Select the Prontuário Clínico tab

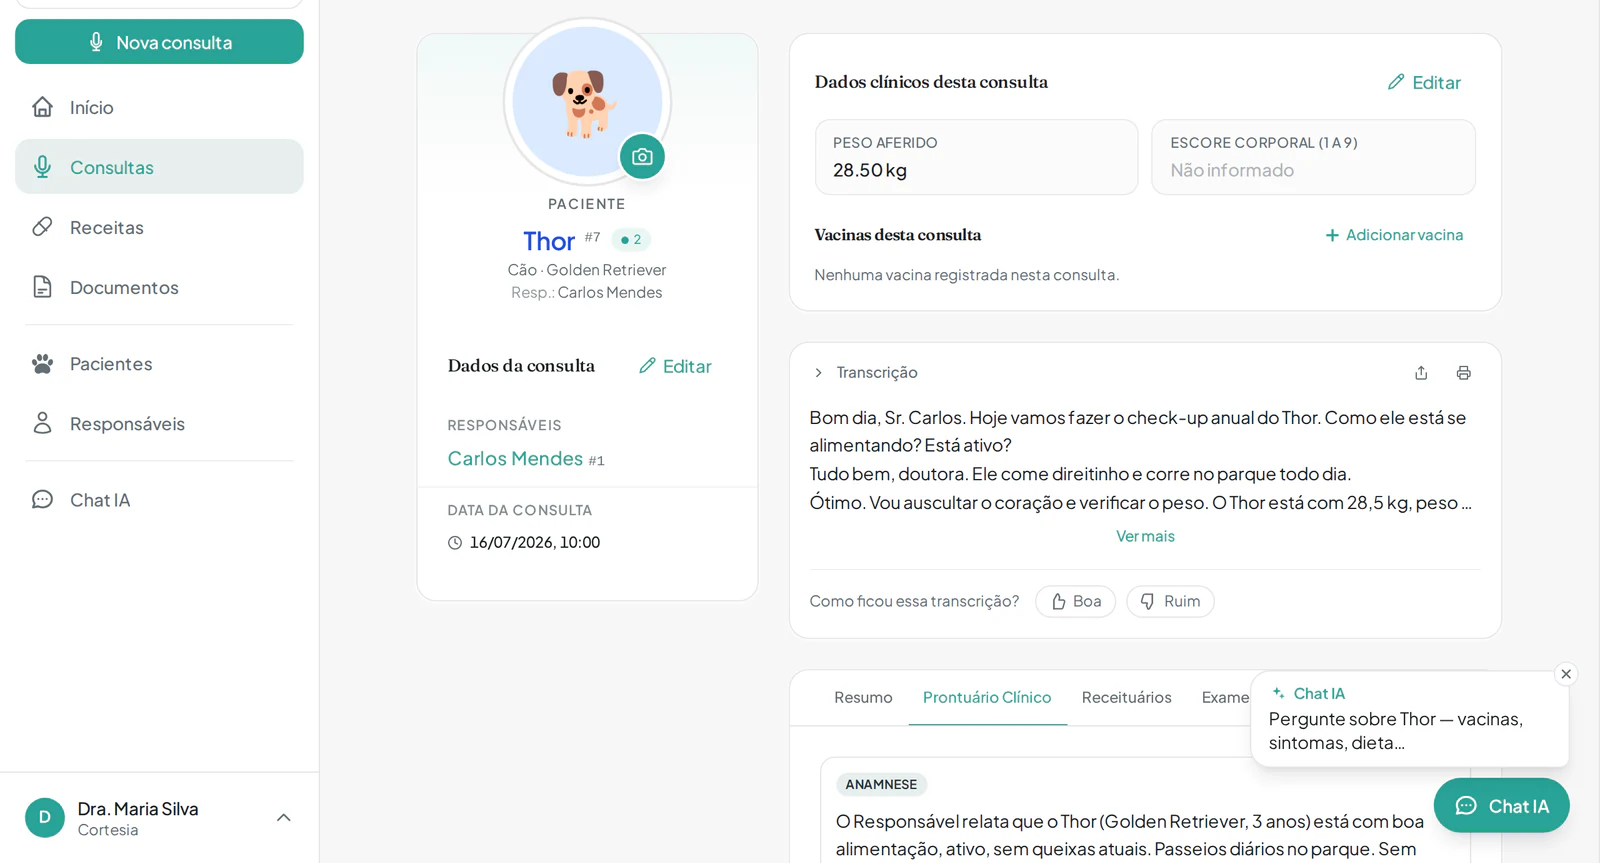pyautogui.click(x=987, y=697)
